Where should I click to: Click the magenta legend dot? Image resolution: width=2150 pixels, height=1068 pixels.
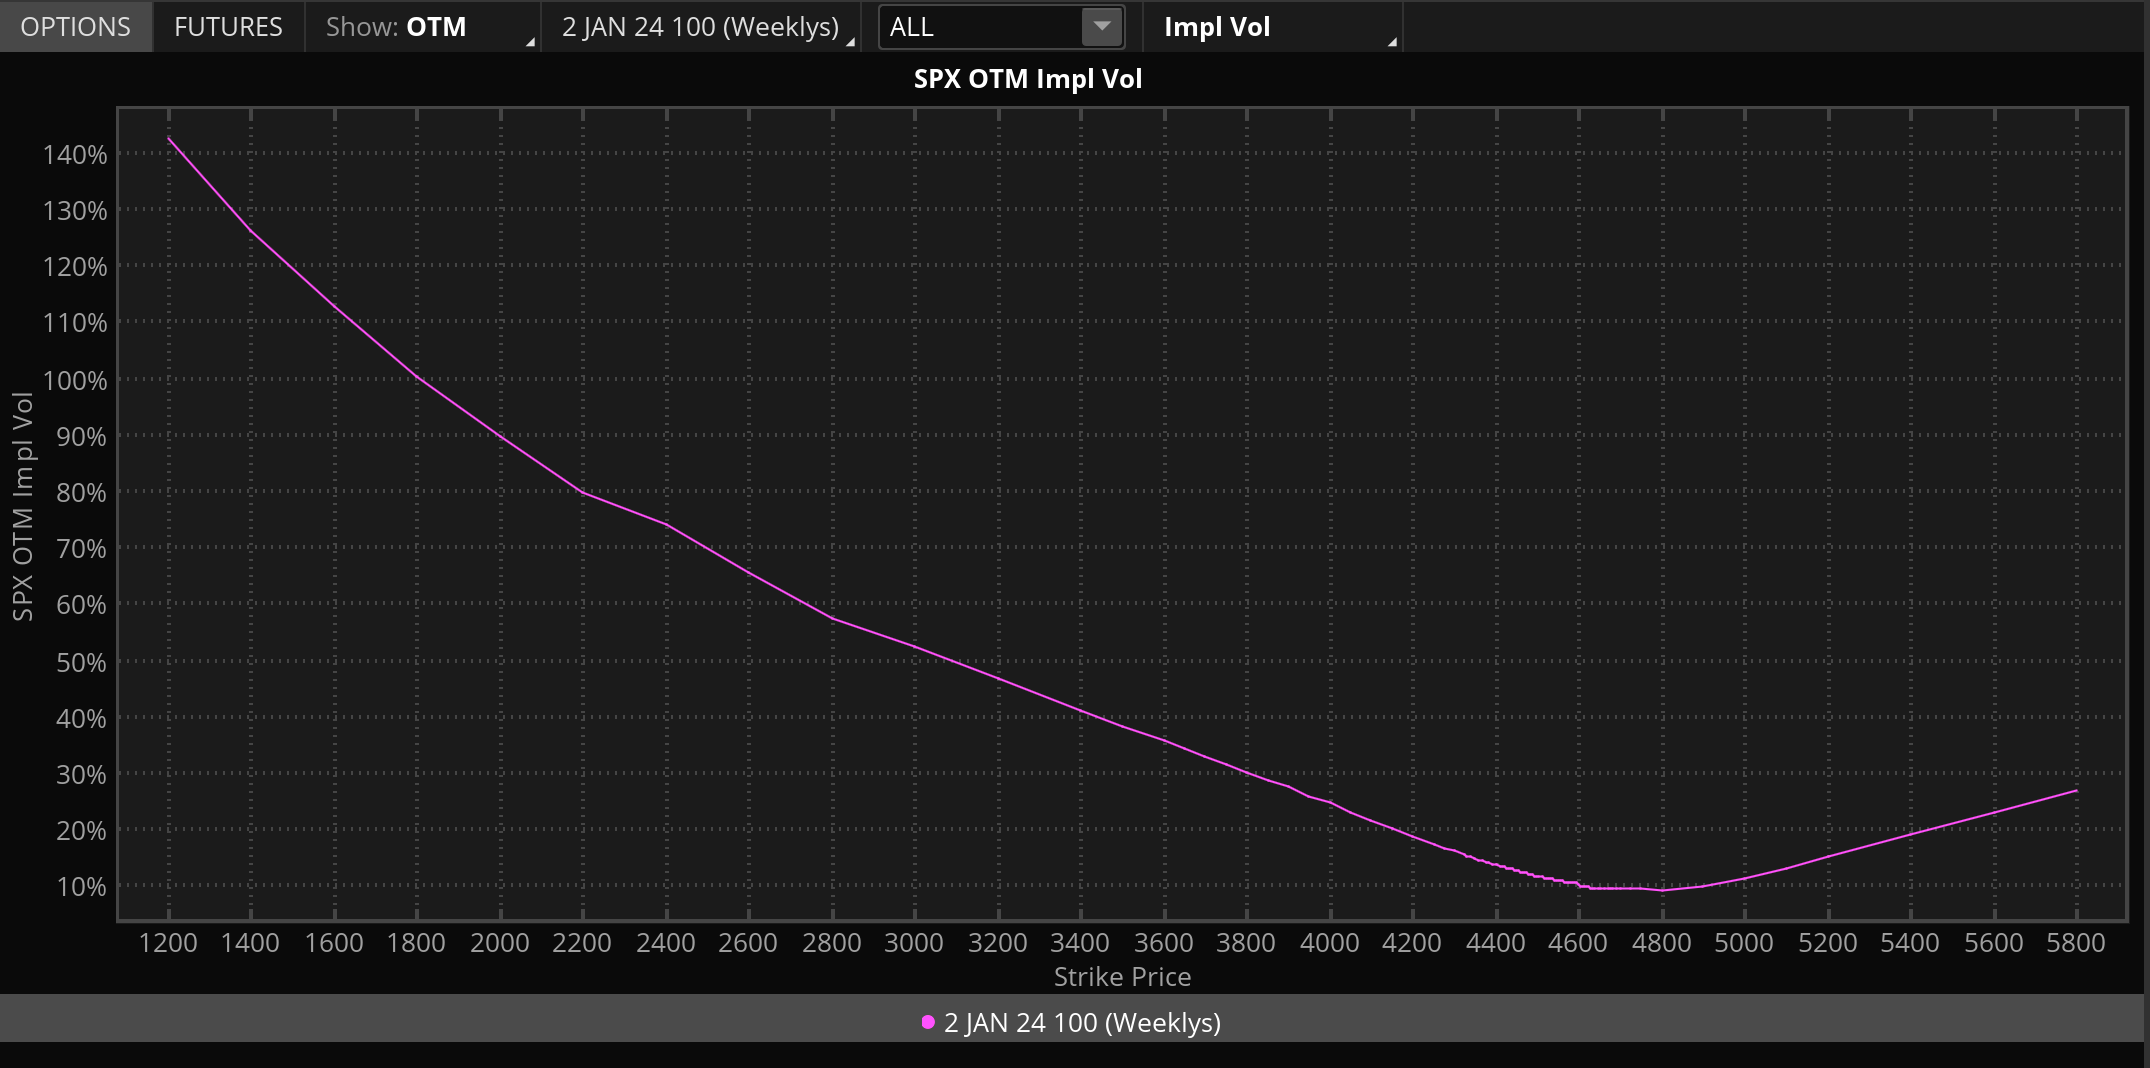pos(928,1022)
